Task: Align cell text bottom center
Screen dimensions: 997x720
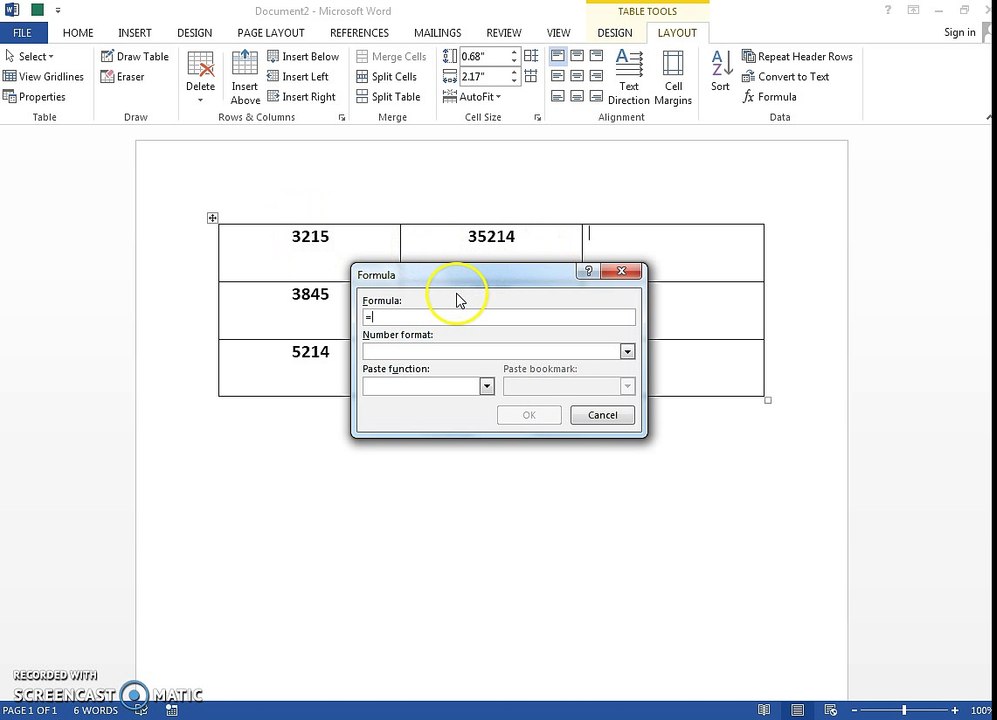Action: click(577, 96)
